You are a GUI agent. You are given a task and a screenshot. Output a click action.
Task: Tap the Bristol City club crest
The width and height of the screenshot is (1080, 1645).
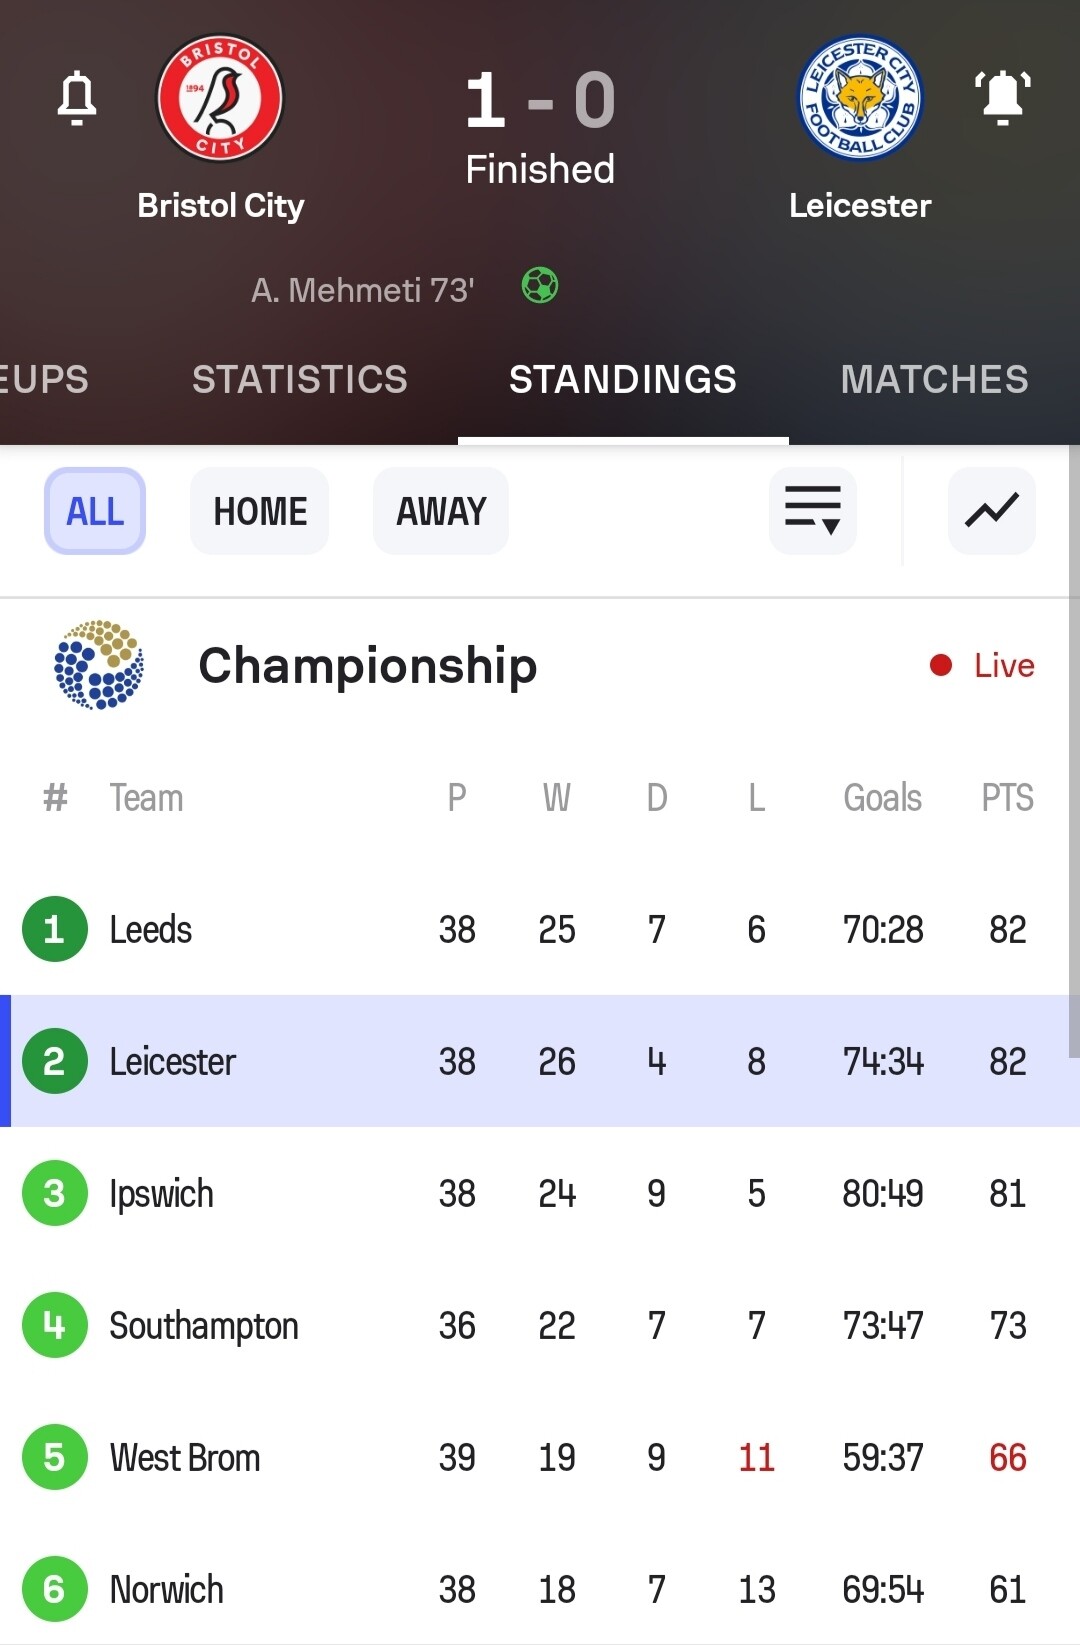[x=220, y=98]
